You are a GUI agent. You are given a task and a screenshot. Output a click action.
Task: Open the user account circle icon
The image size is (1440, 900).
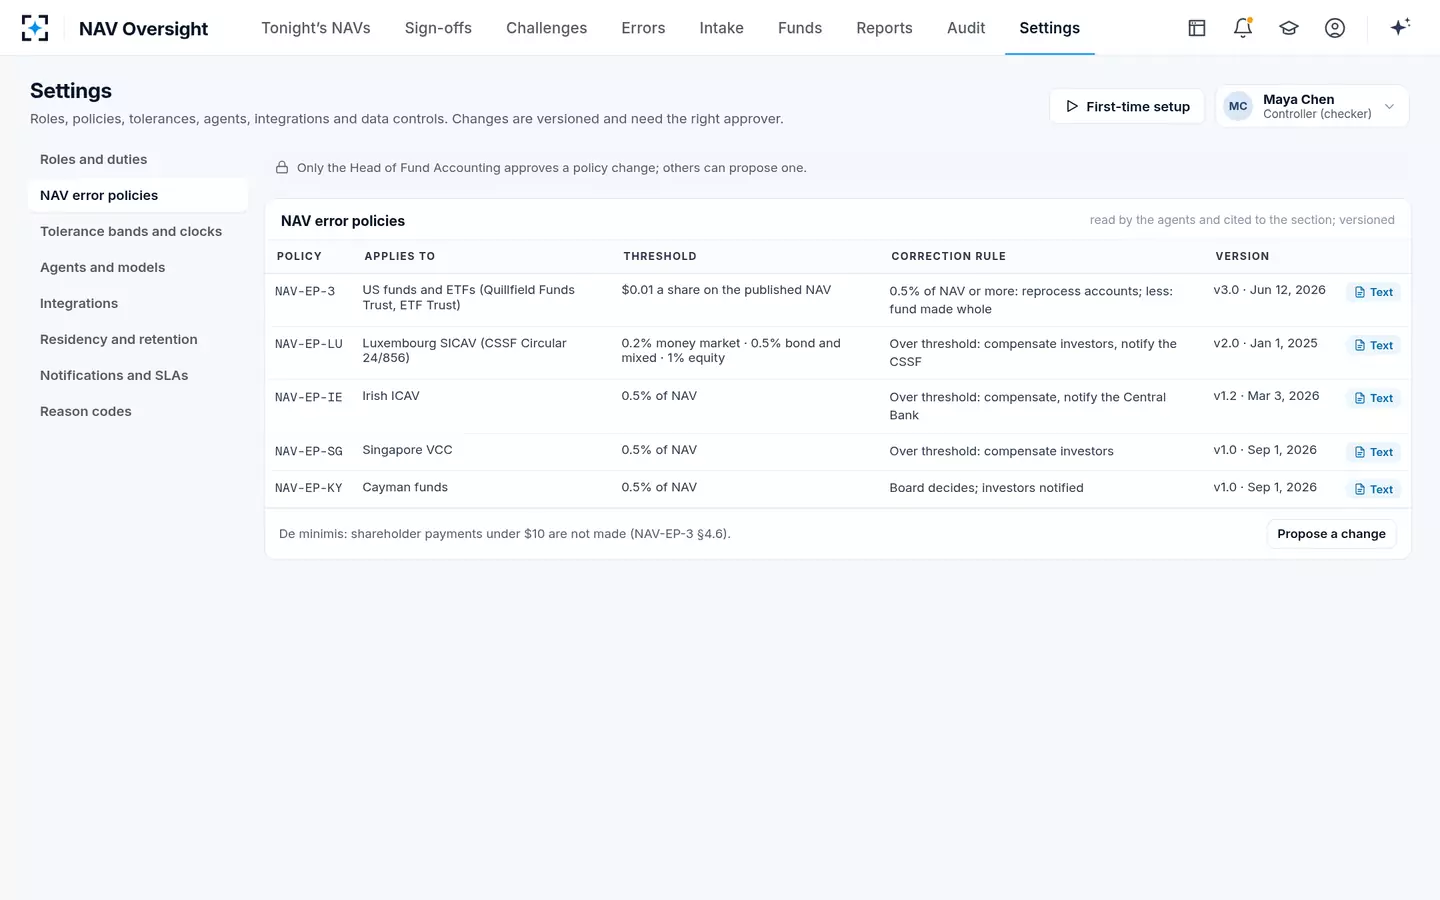pos(1335,28)
